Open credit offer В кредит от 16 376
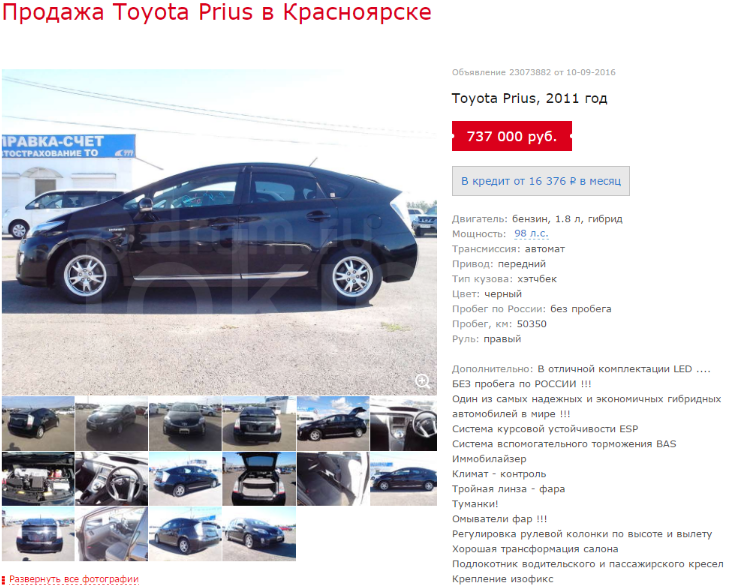This screenshot has width=732, height=585. pyautogui.click(x=541, y=181)
